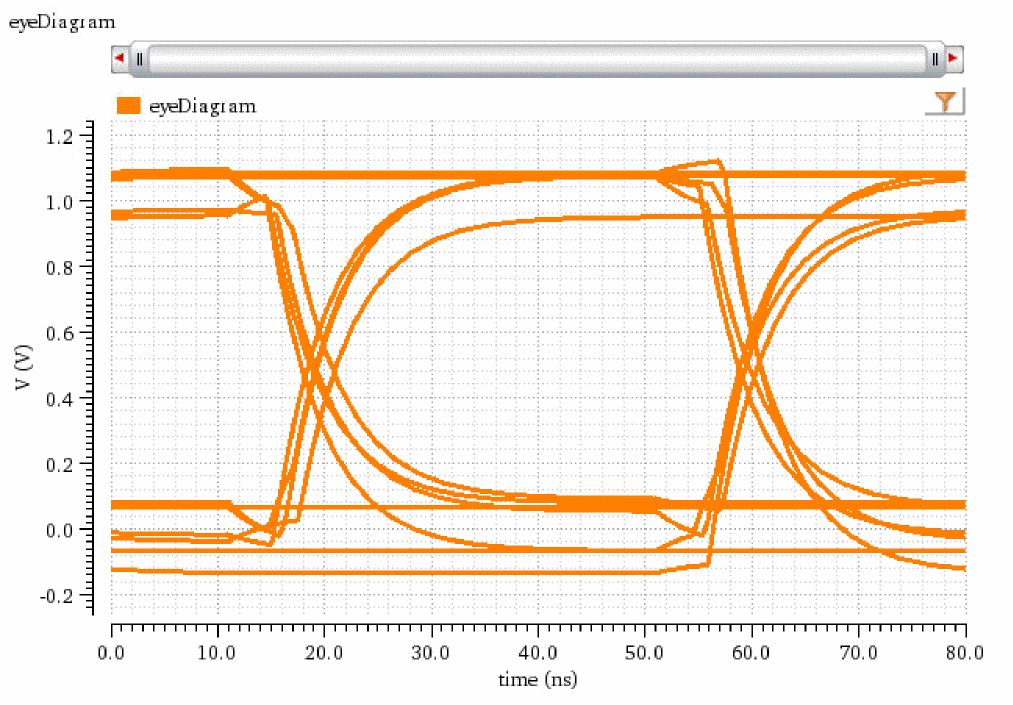Click the 40.0 tick label on the time axis
This screenshot has height=705, width=1013.
(538, 653)
